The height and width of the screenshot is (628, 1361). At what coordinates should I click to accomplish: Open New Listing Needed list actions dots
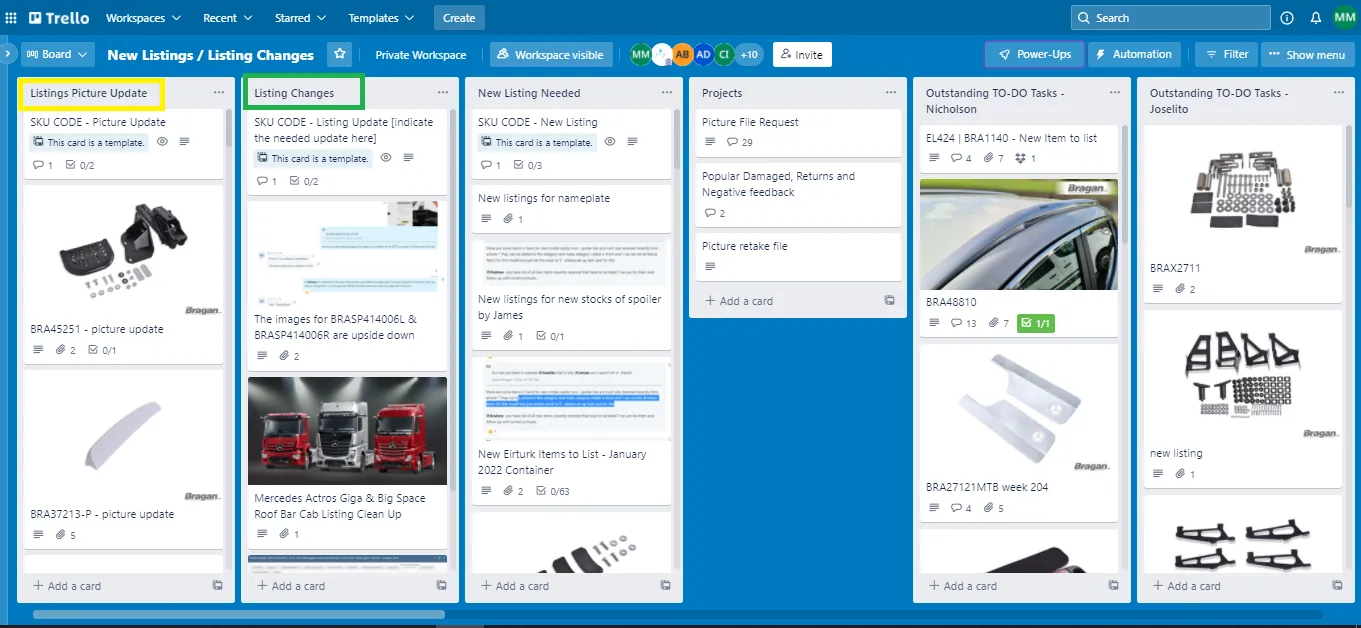[x=666, y=93]
